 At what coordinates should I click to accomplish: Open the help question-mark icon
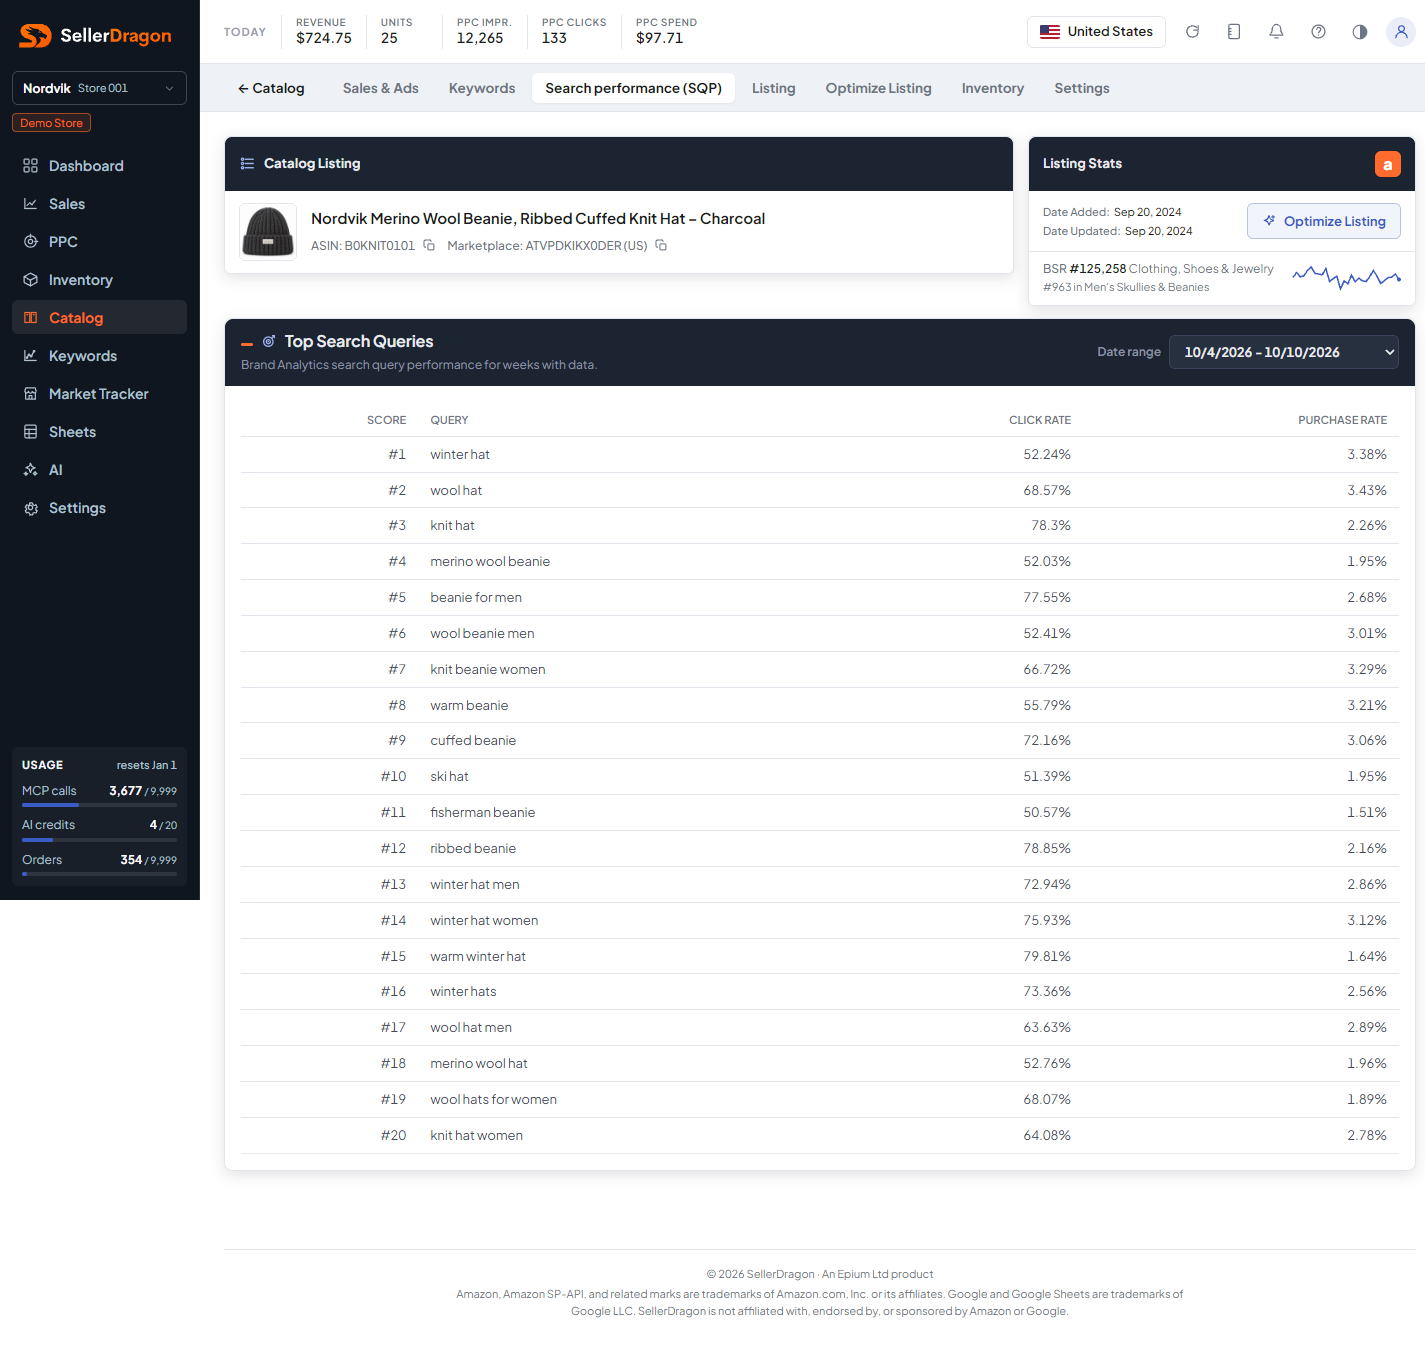(1318, 32)
